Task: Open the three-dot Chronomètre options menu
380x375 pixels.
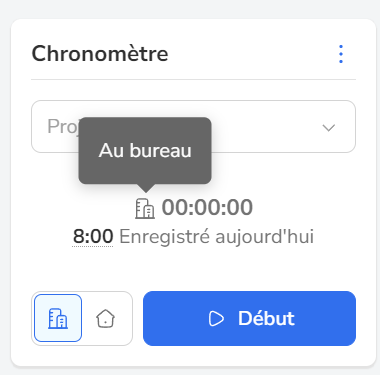Action: pyautogui.click(x=341, y=54)
